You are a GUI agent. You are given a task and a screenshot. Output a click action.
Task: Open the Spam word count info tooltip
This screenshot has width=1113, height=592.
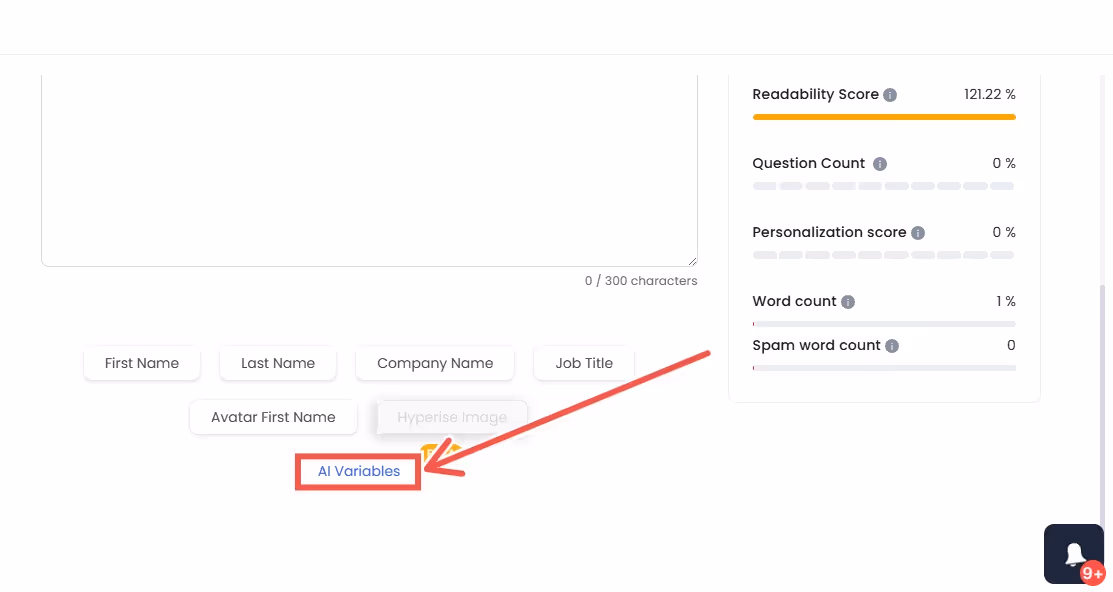click(x=891, y=345)
